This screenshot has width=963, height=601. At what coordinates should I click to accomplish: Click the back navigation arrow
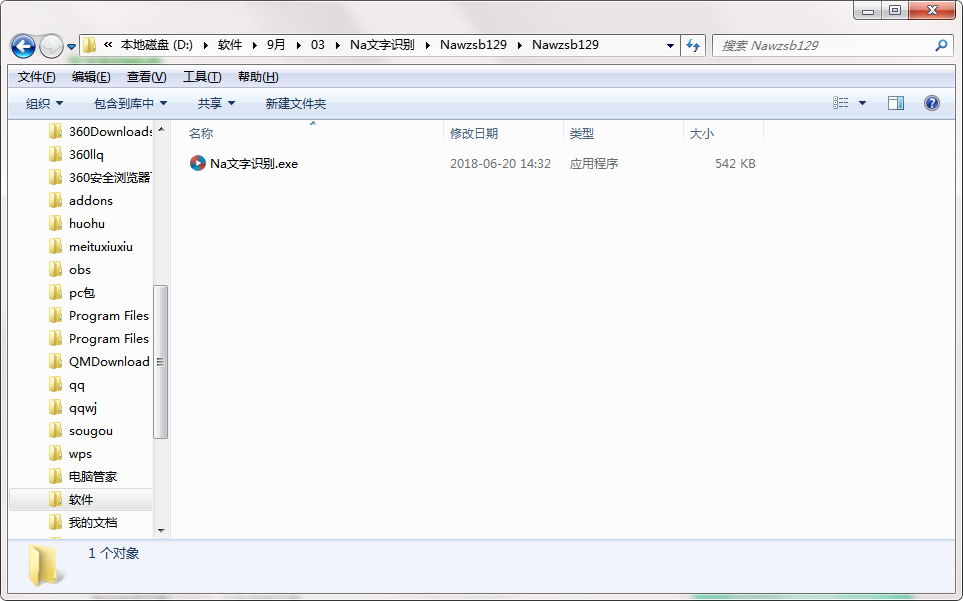tap(22, 45)
